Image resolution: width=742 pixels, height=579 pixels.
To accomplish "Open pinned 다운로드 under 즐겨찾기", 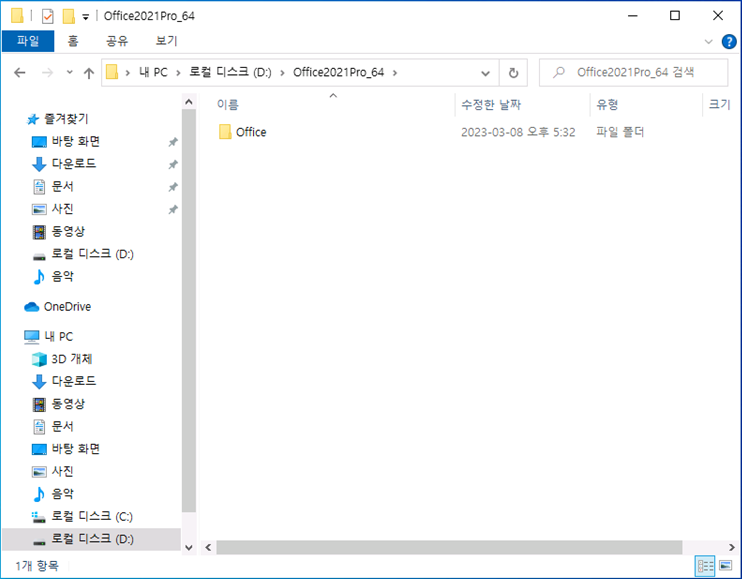I will pyautogui.click(x=74, y=163).
